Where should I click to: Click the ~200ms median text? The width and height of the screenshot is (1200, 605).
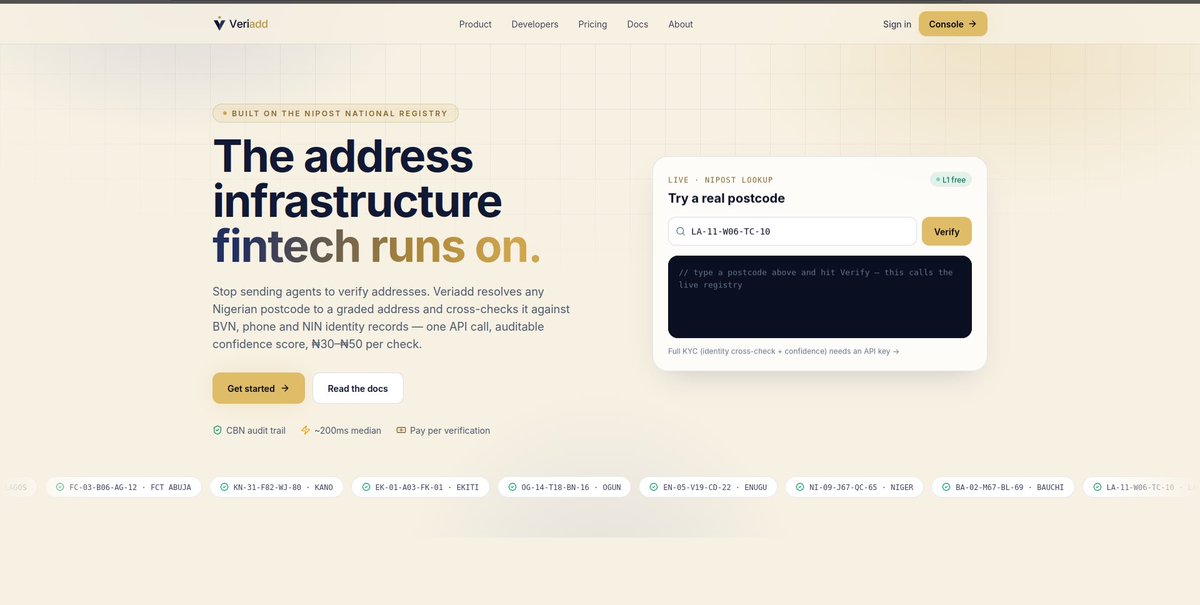click(348, 430)
